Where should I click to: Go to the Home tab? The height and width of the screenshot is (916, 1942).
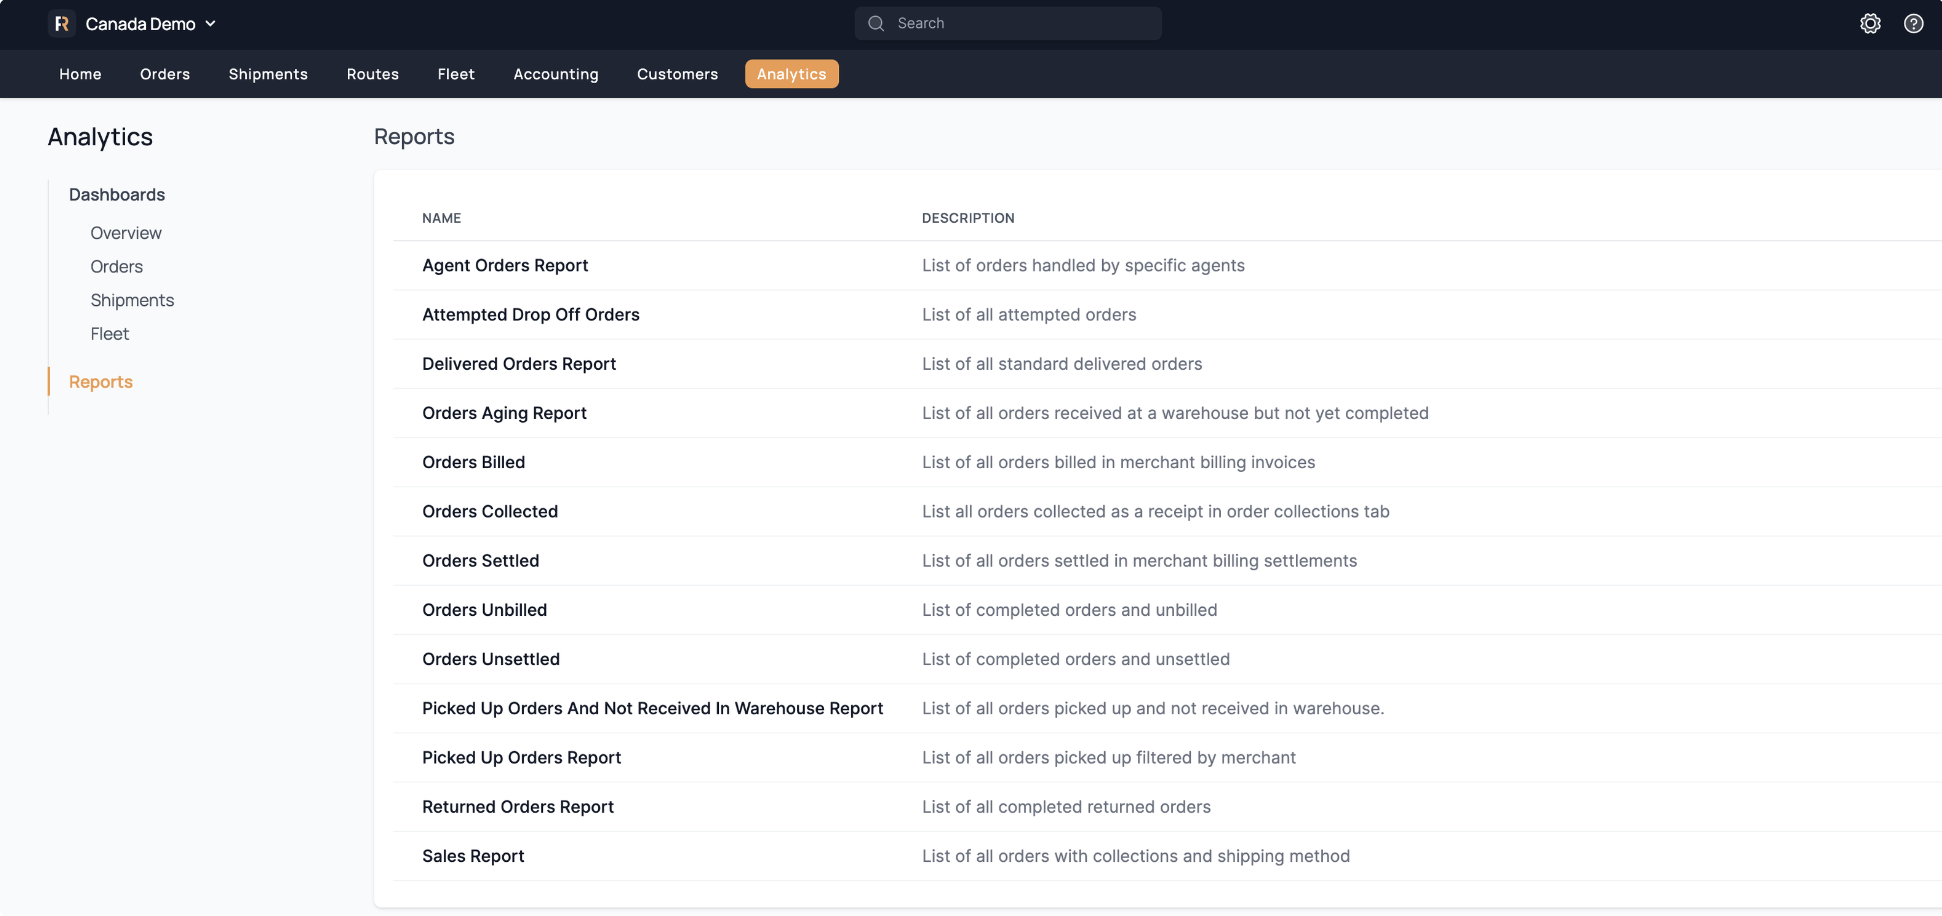(x=80, y=74)
